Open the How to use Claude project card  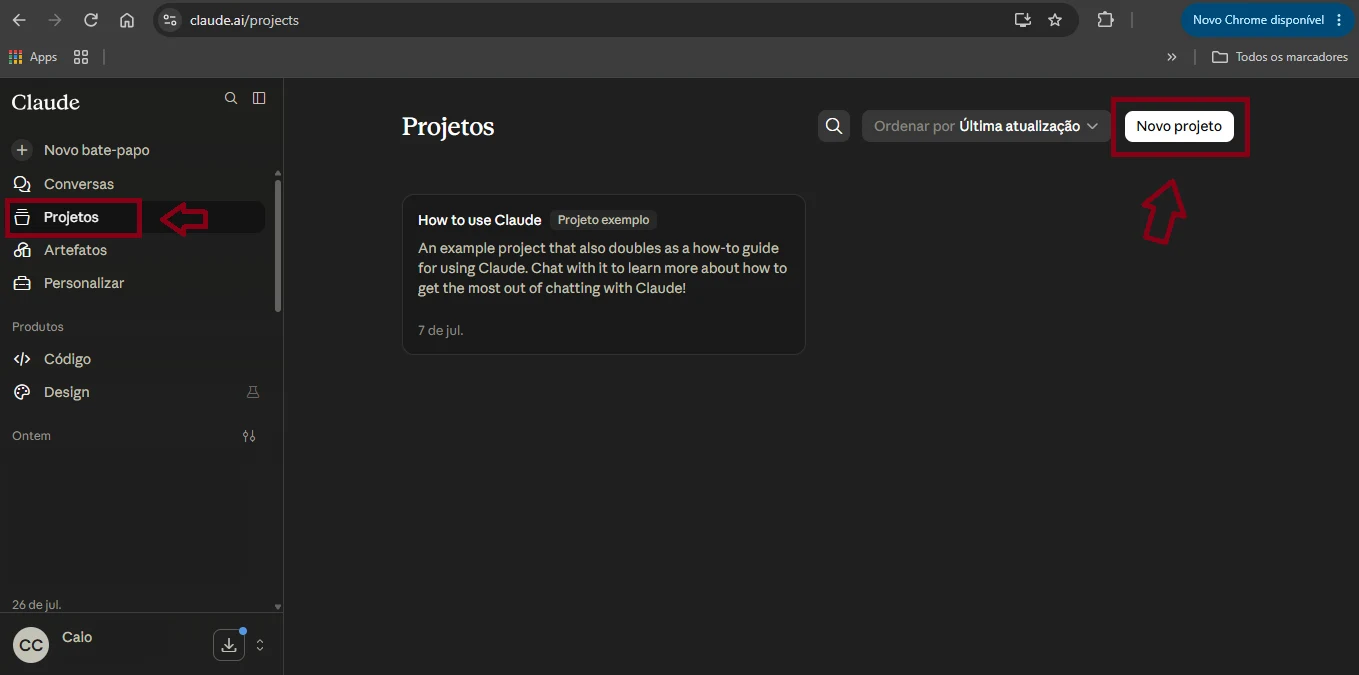[603, 274]
